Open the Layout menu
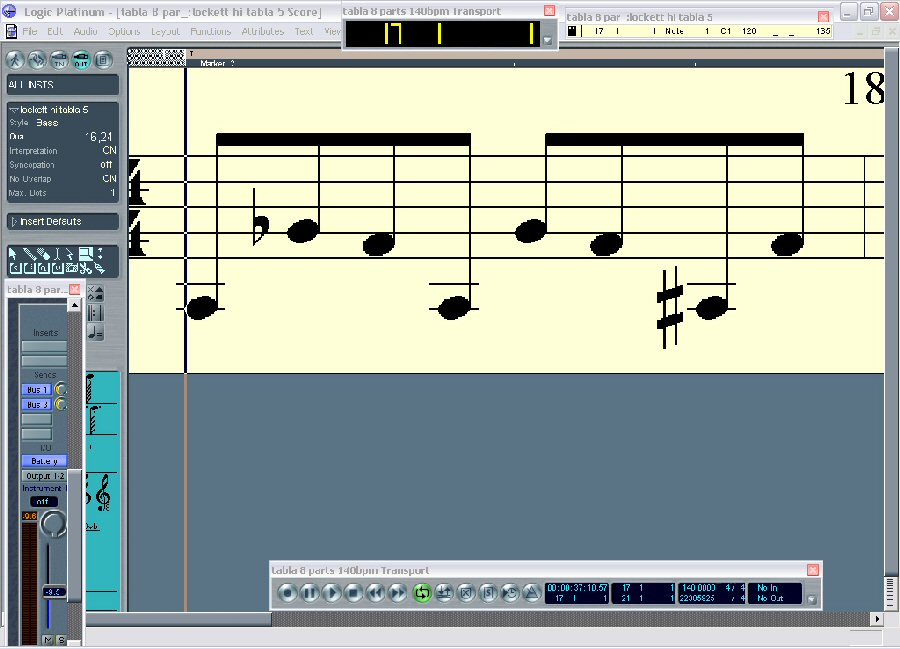900x649 pixels. [165, 31]
